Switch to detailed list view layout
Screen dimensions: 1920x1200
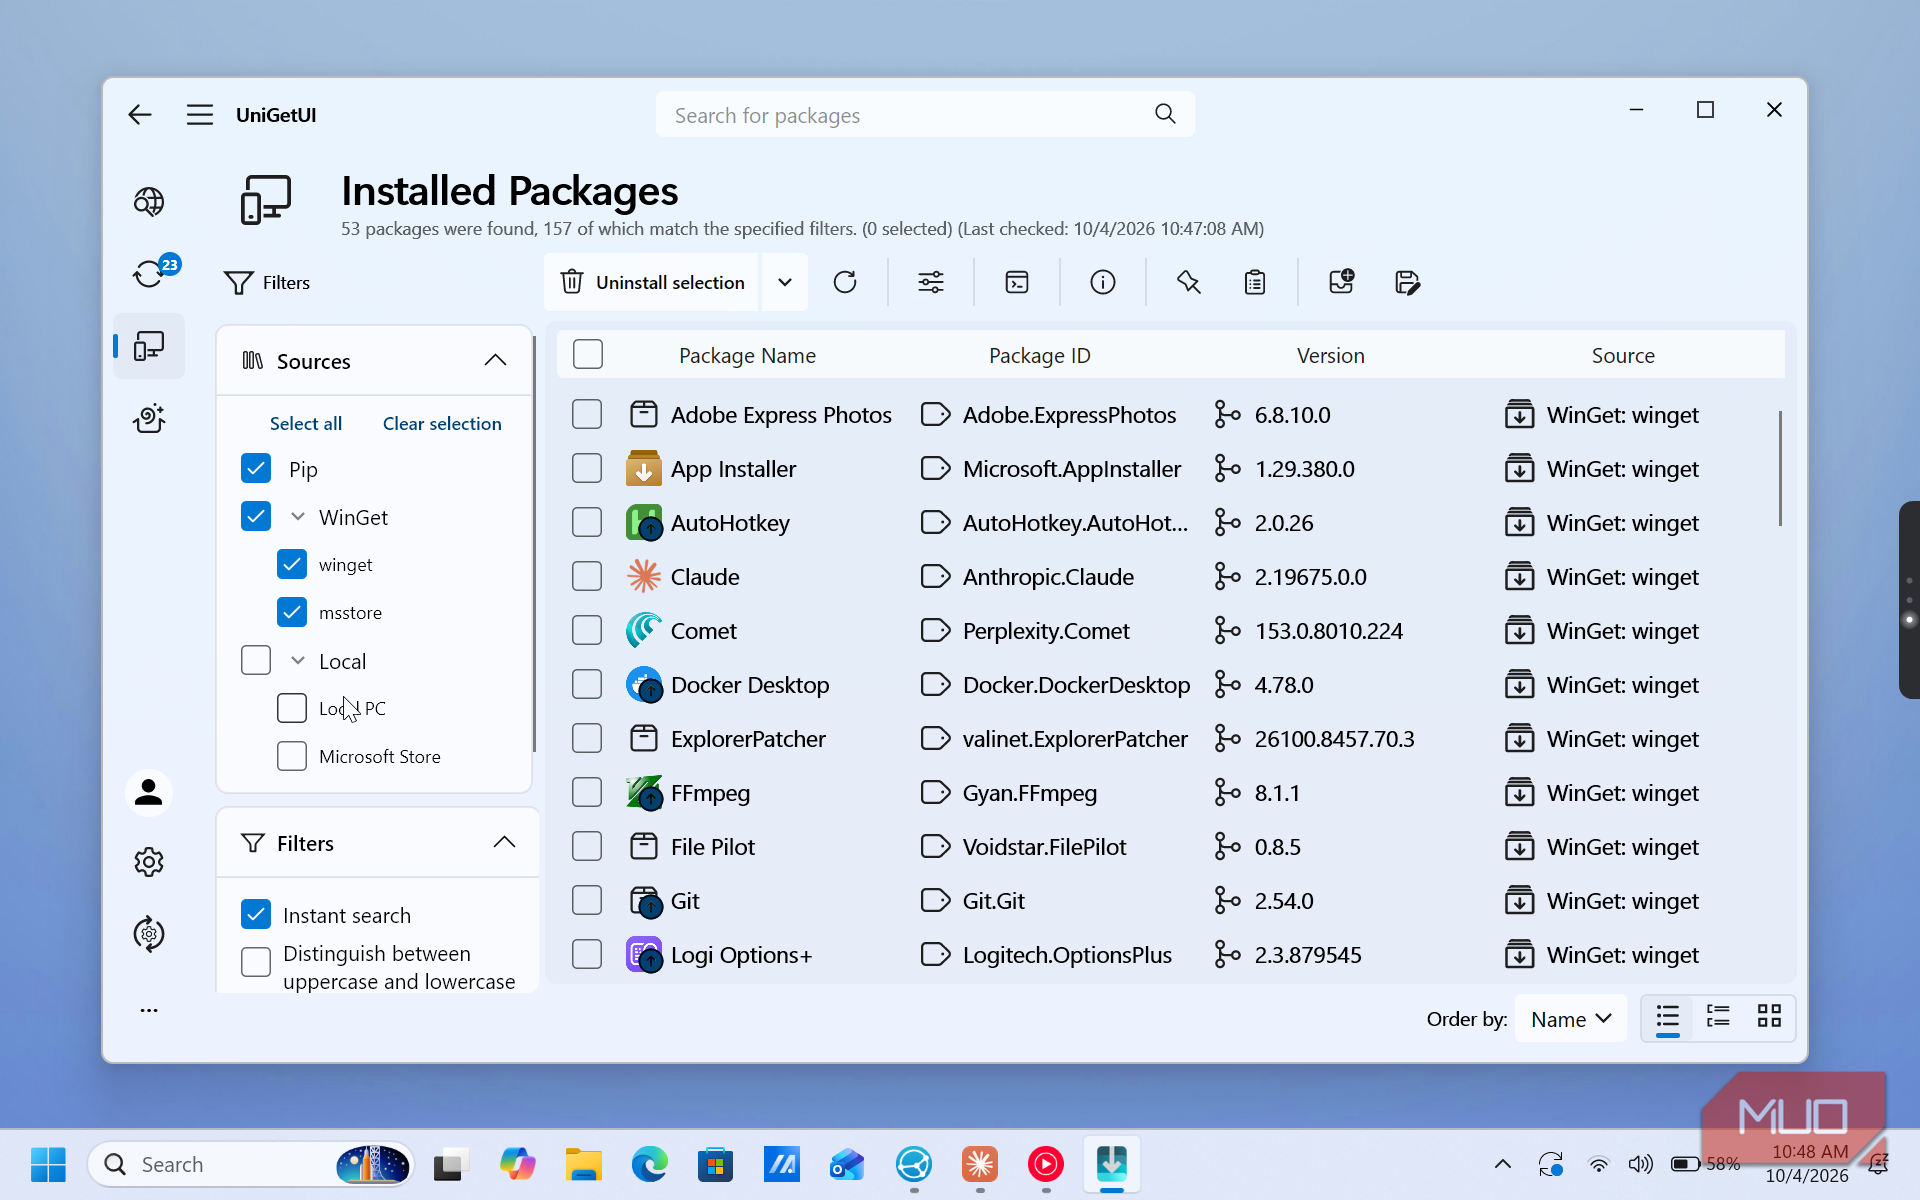1718,1018
